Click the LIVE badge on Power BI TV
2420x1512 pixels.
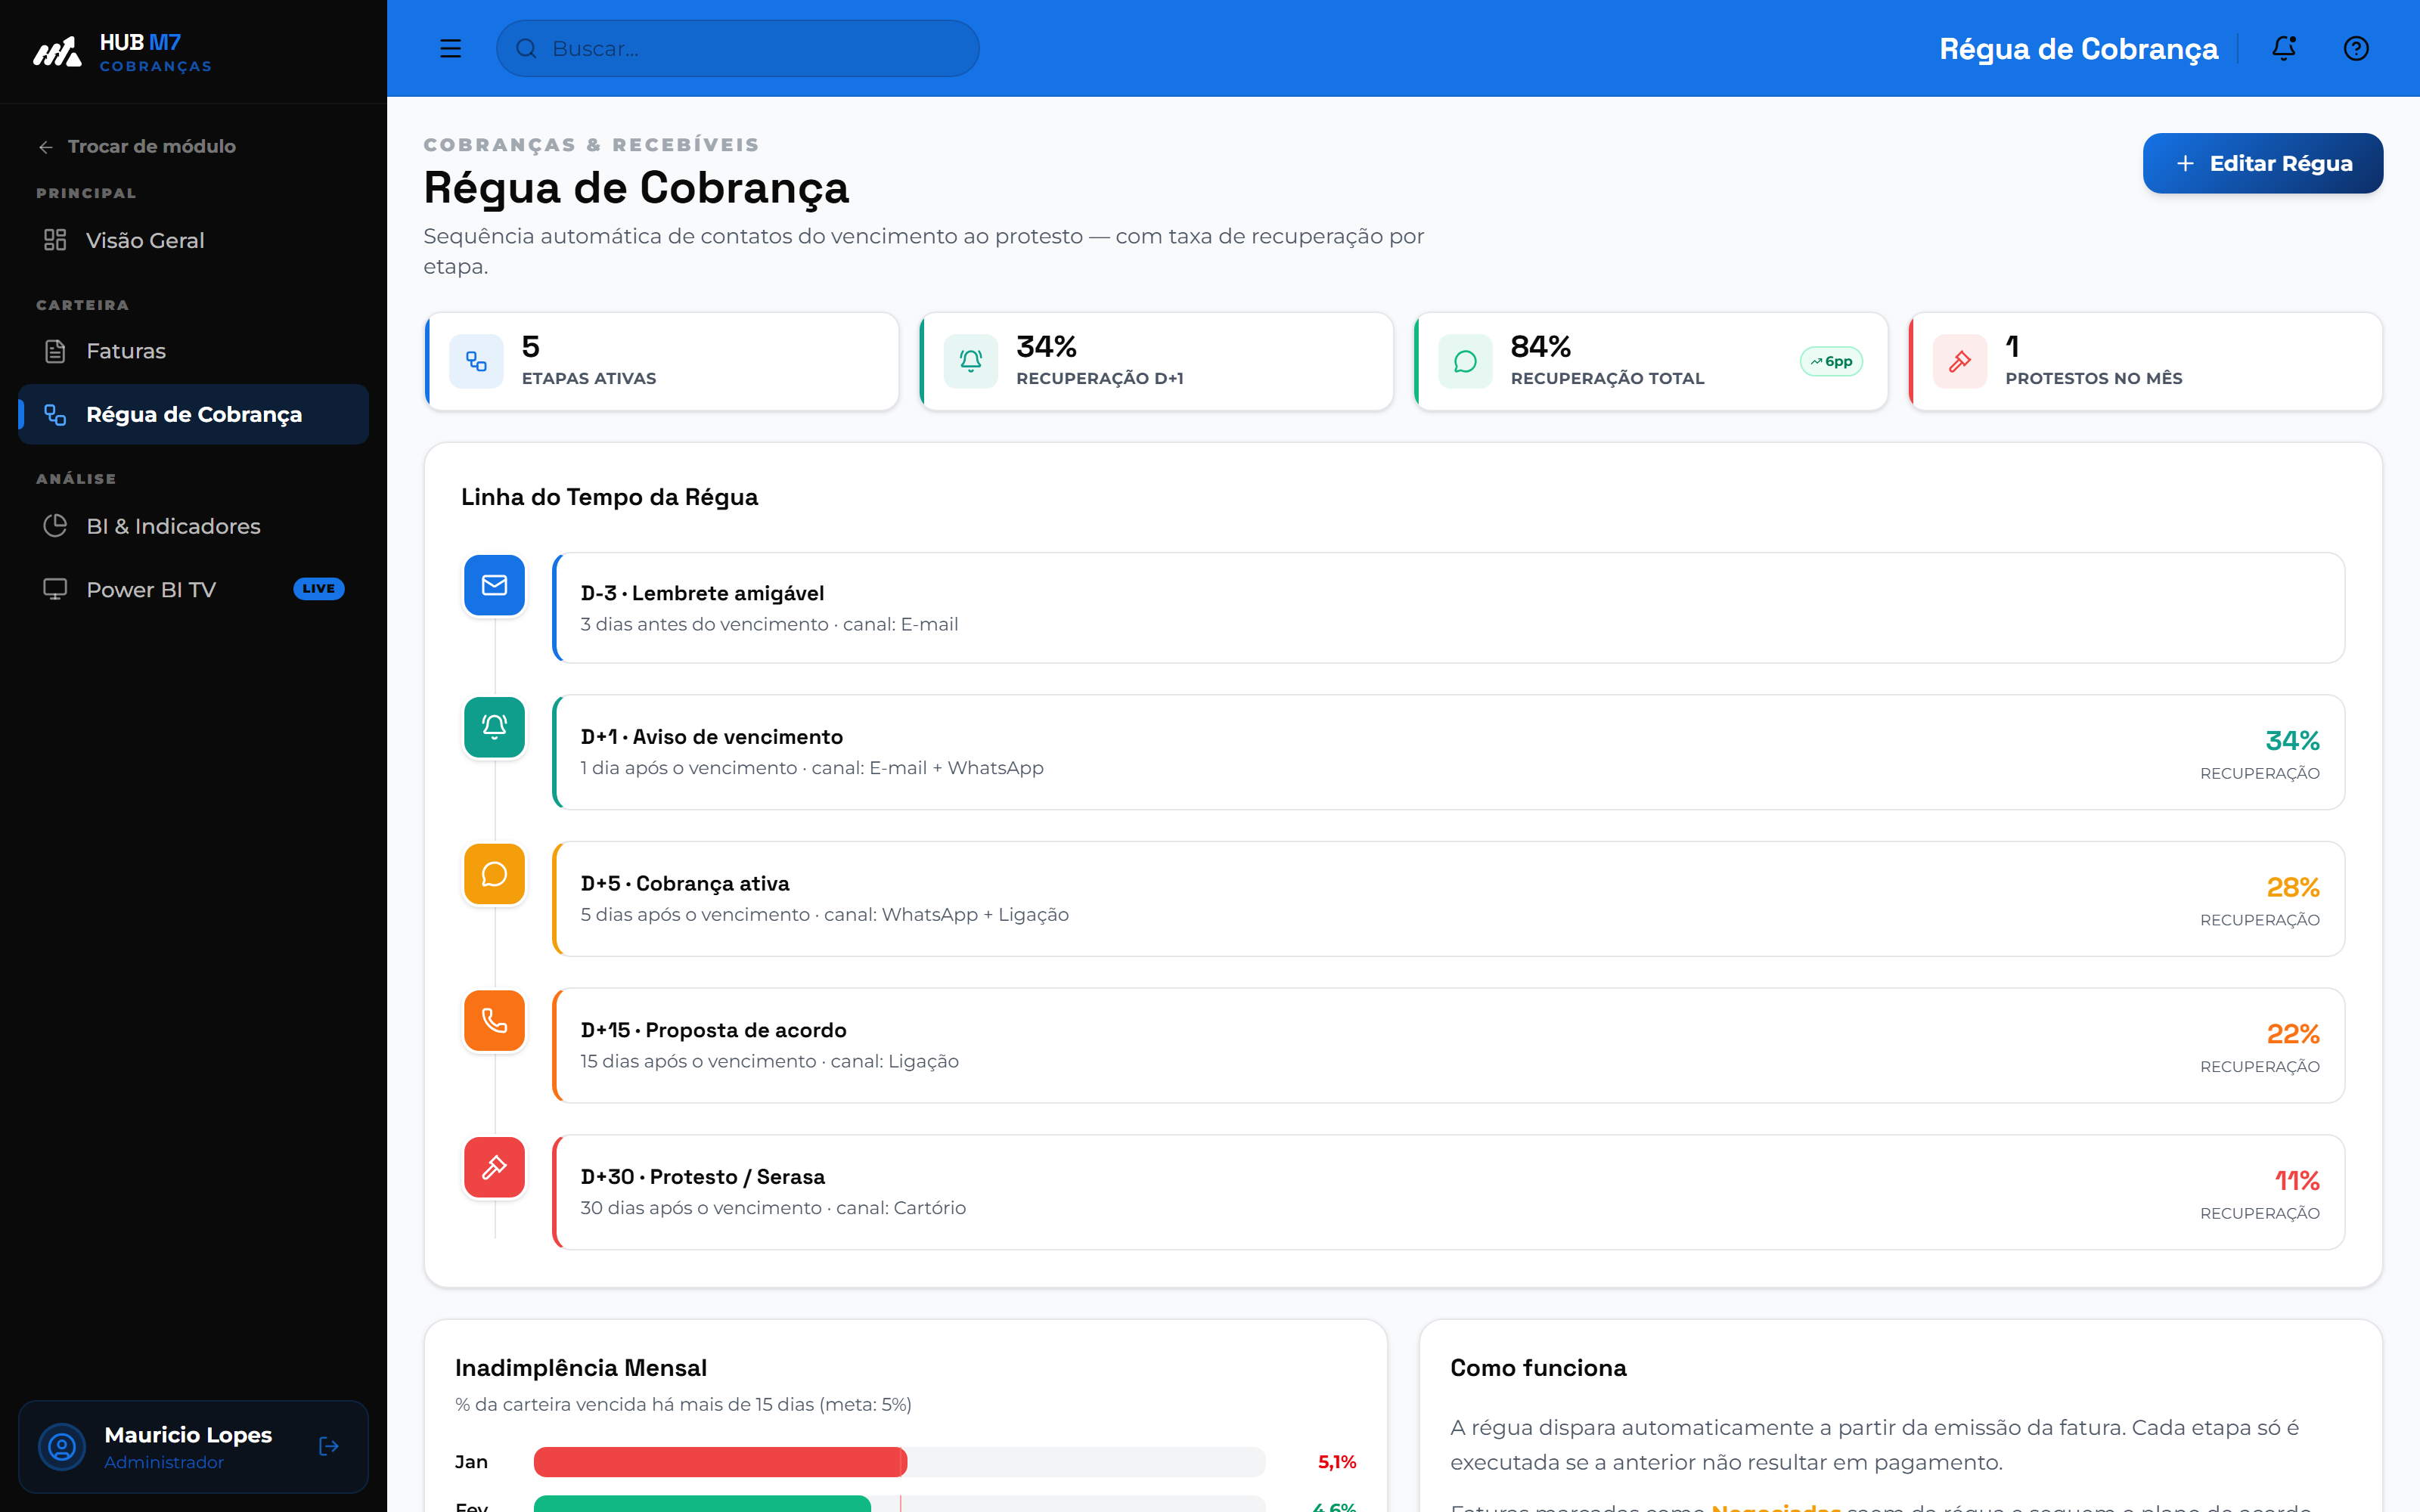coord(318,589)
